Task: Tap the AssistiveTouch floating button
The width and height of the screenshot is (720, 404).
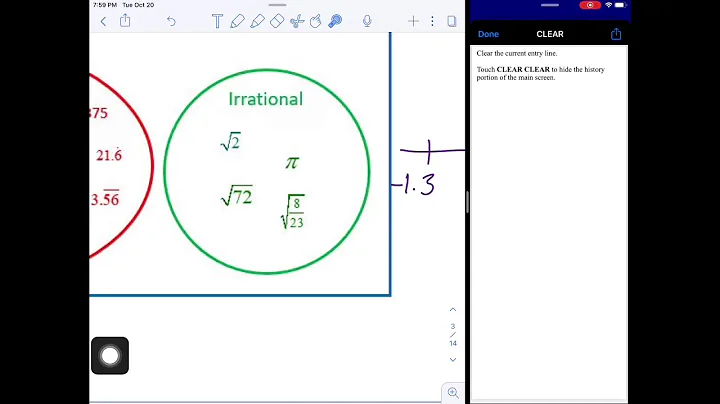Action: tap(110, 356)
